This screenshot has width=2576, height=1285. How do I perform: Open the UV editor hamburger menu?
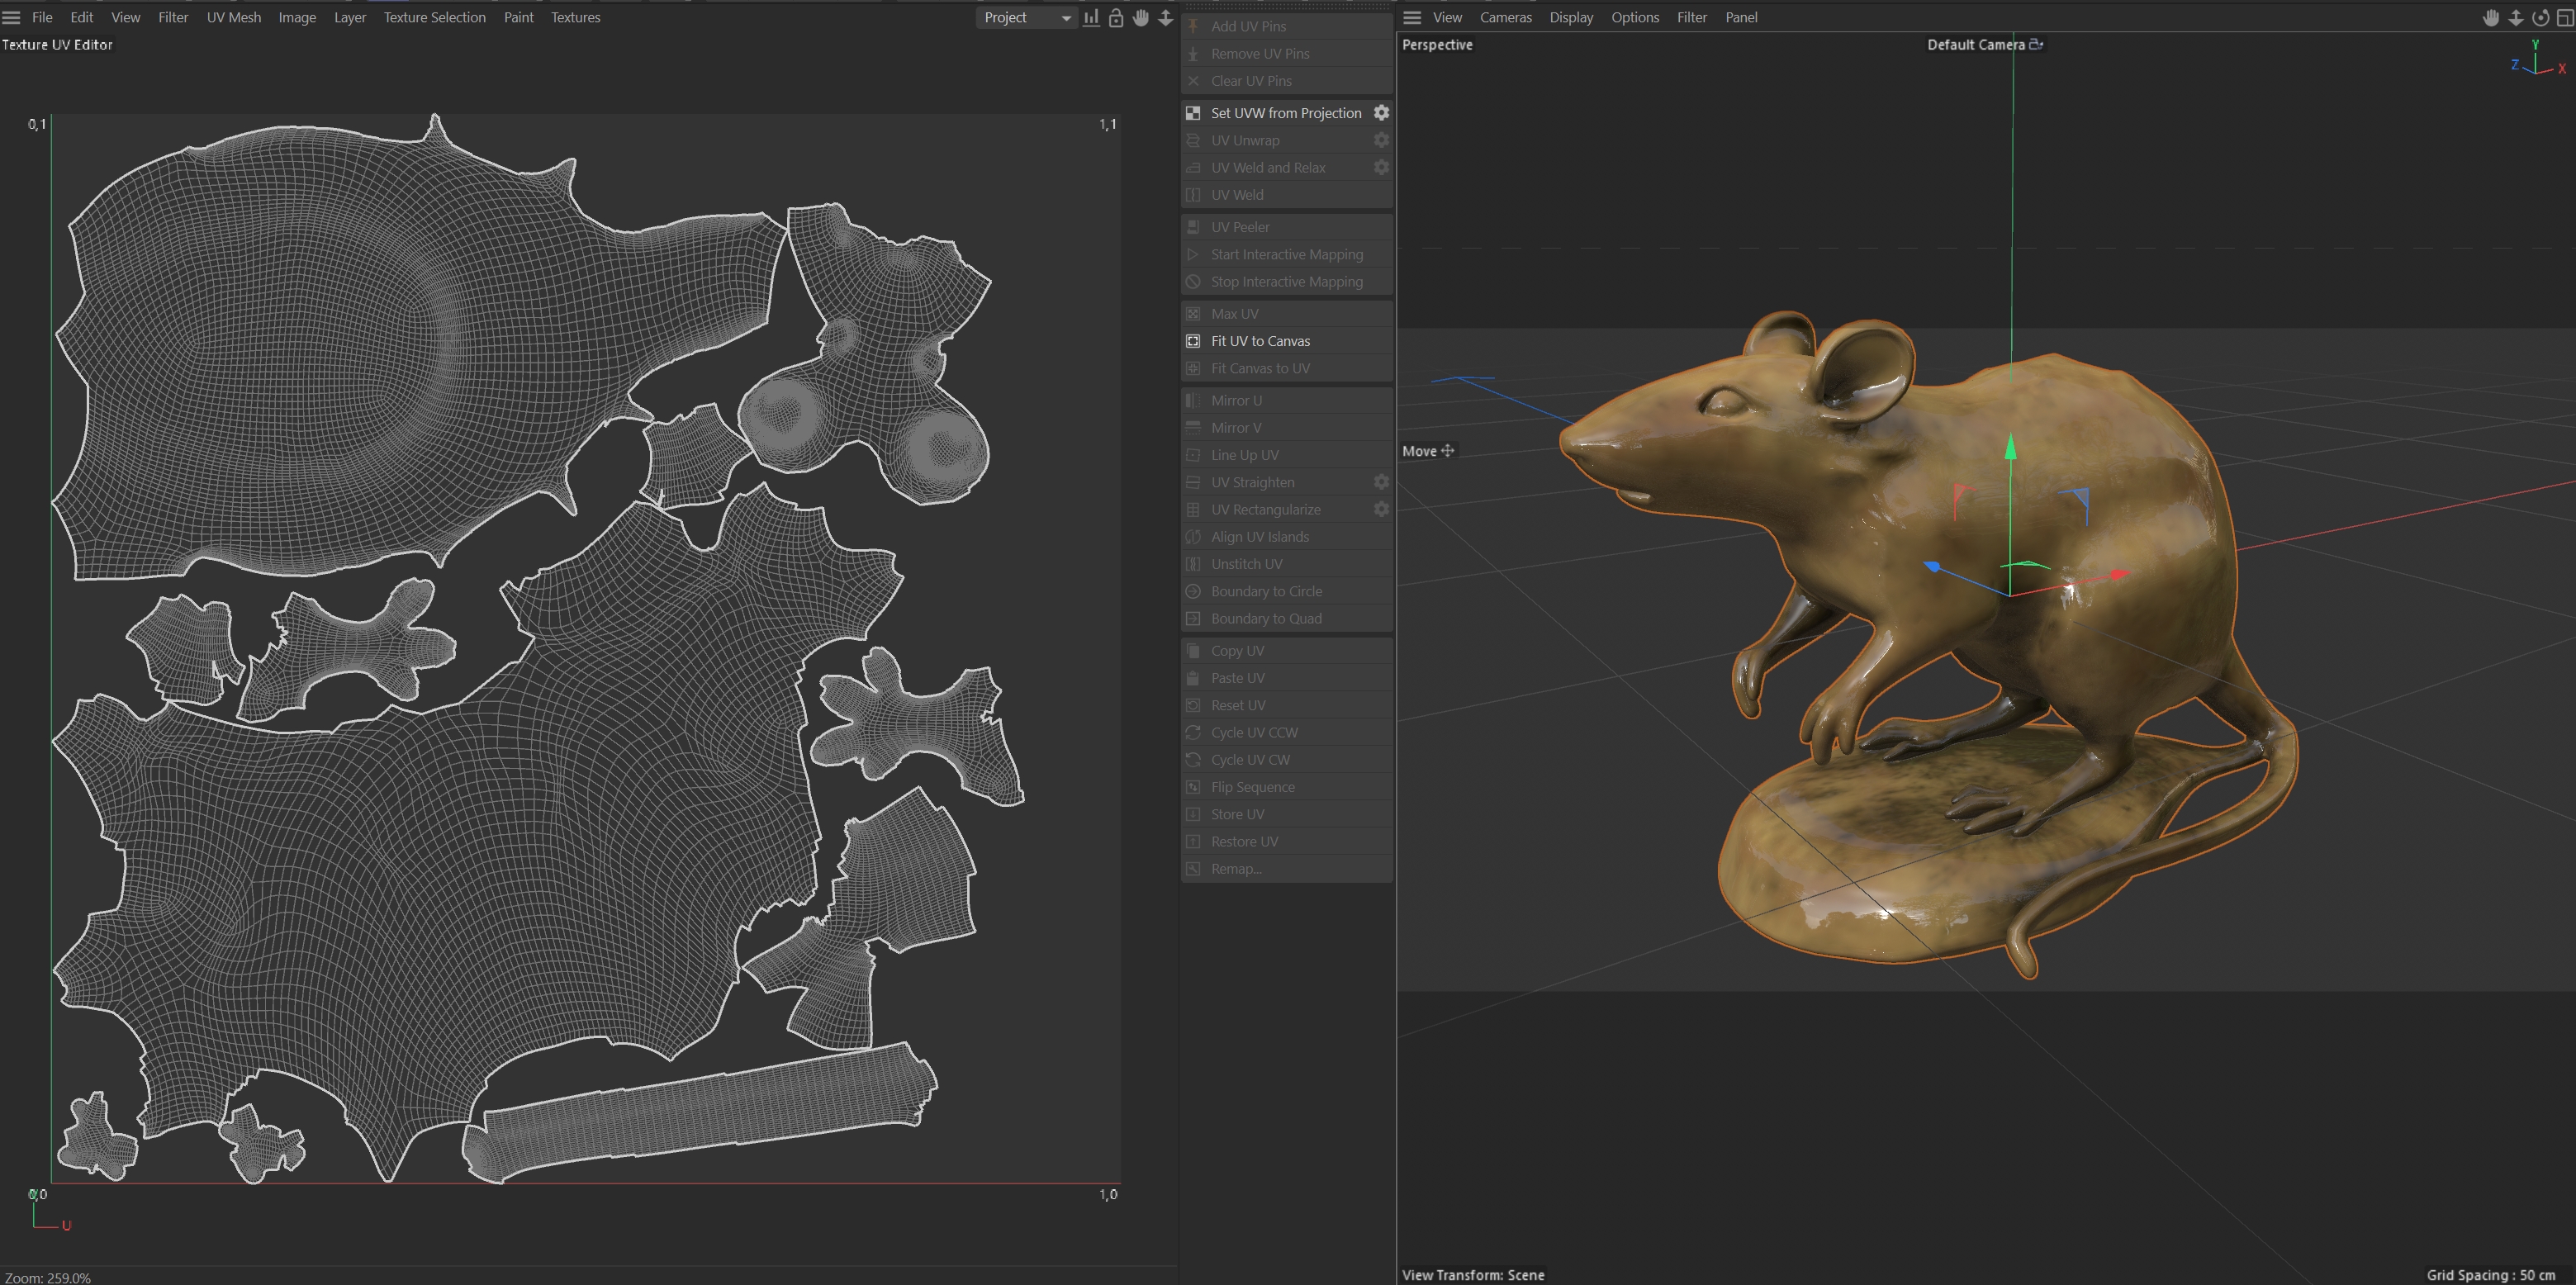tap(12, 17)
